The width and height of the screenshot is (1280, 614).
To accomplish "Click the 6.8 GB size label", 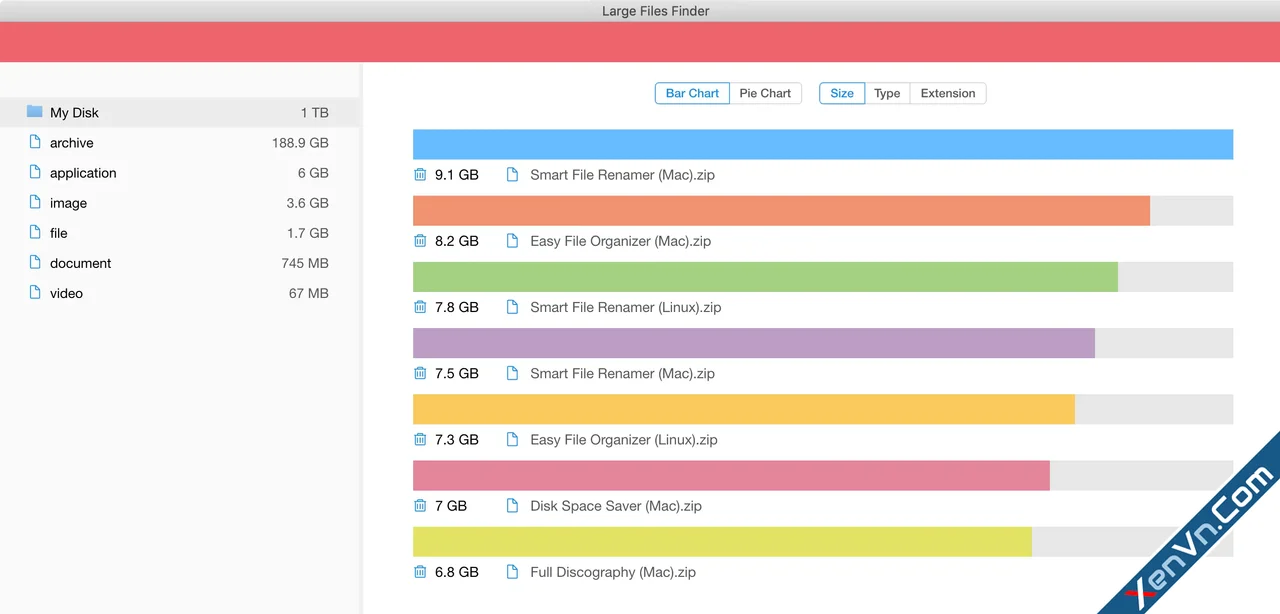I will (x=457, y=572).
